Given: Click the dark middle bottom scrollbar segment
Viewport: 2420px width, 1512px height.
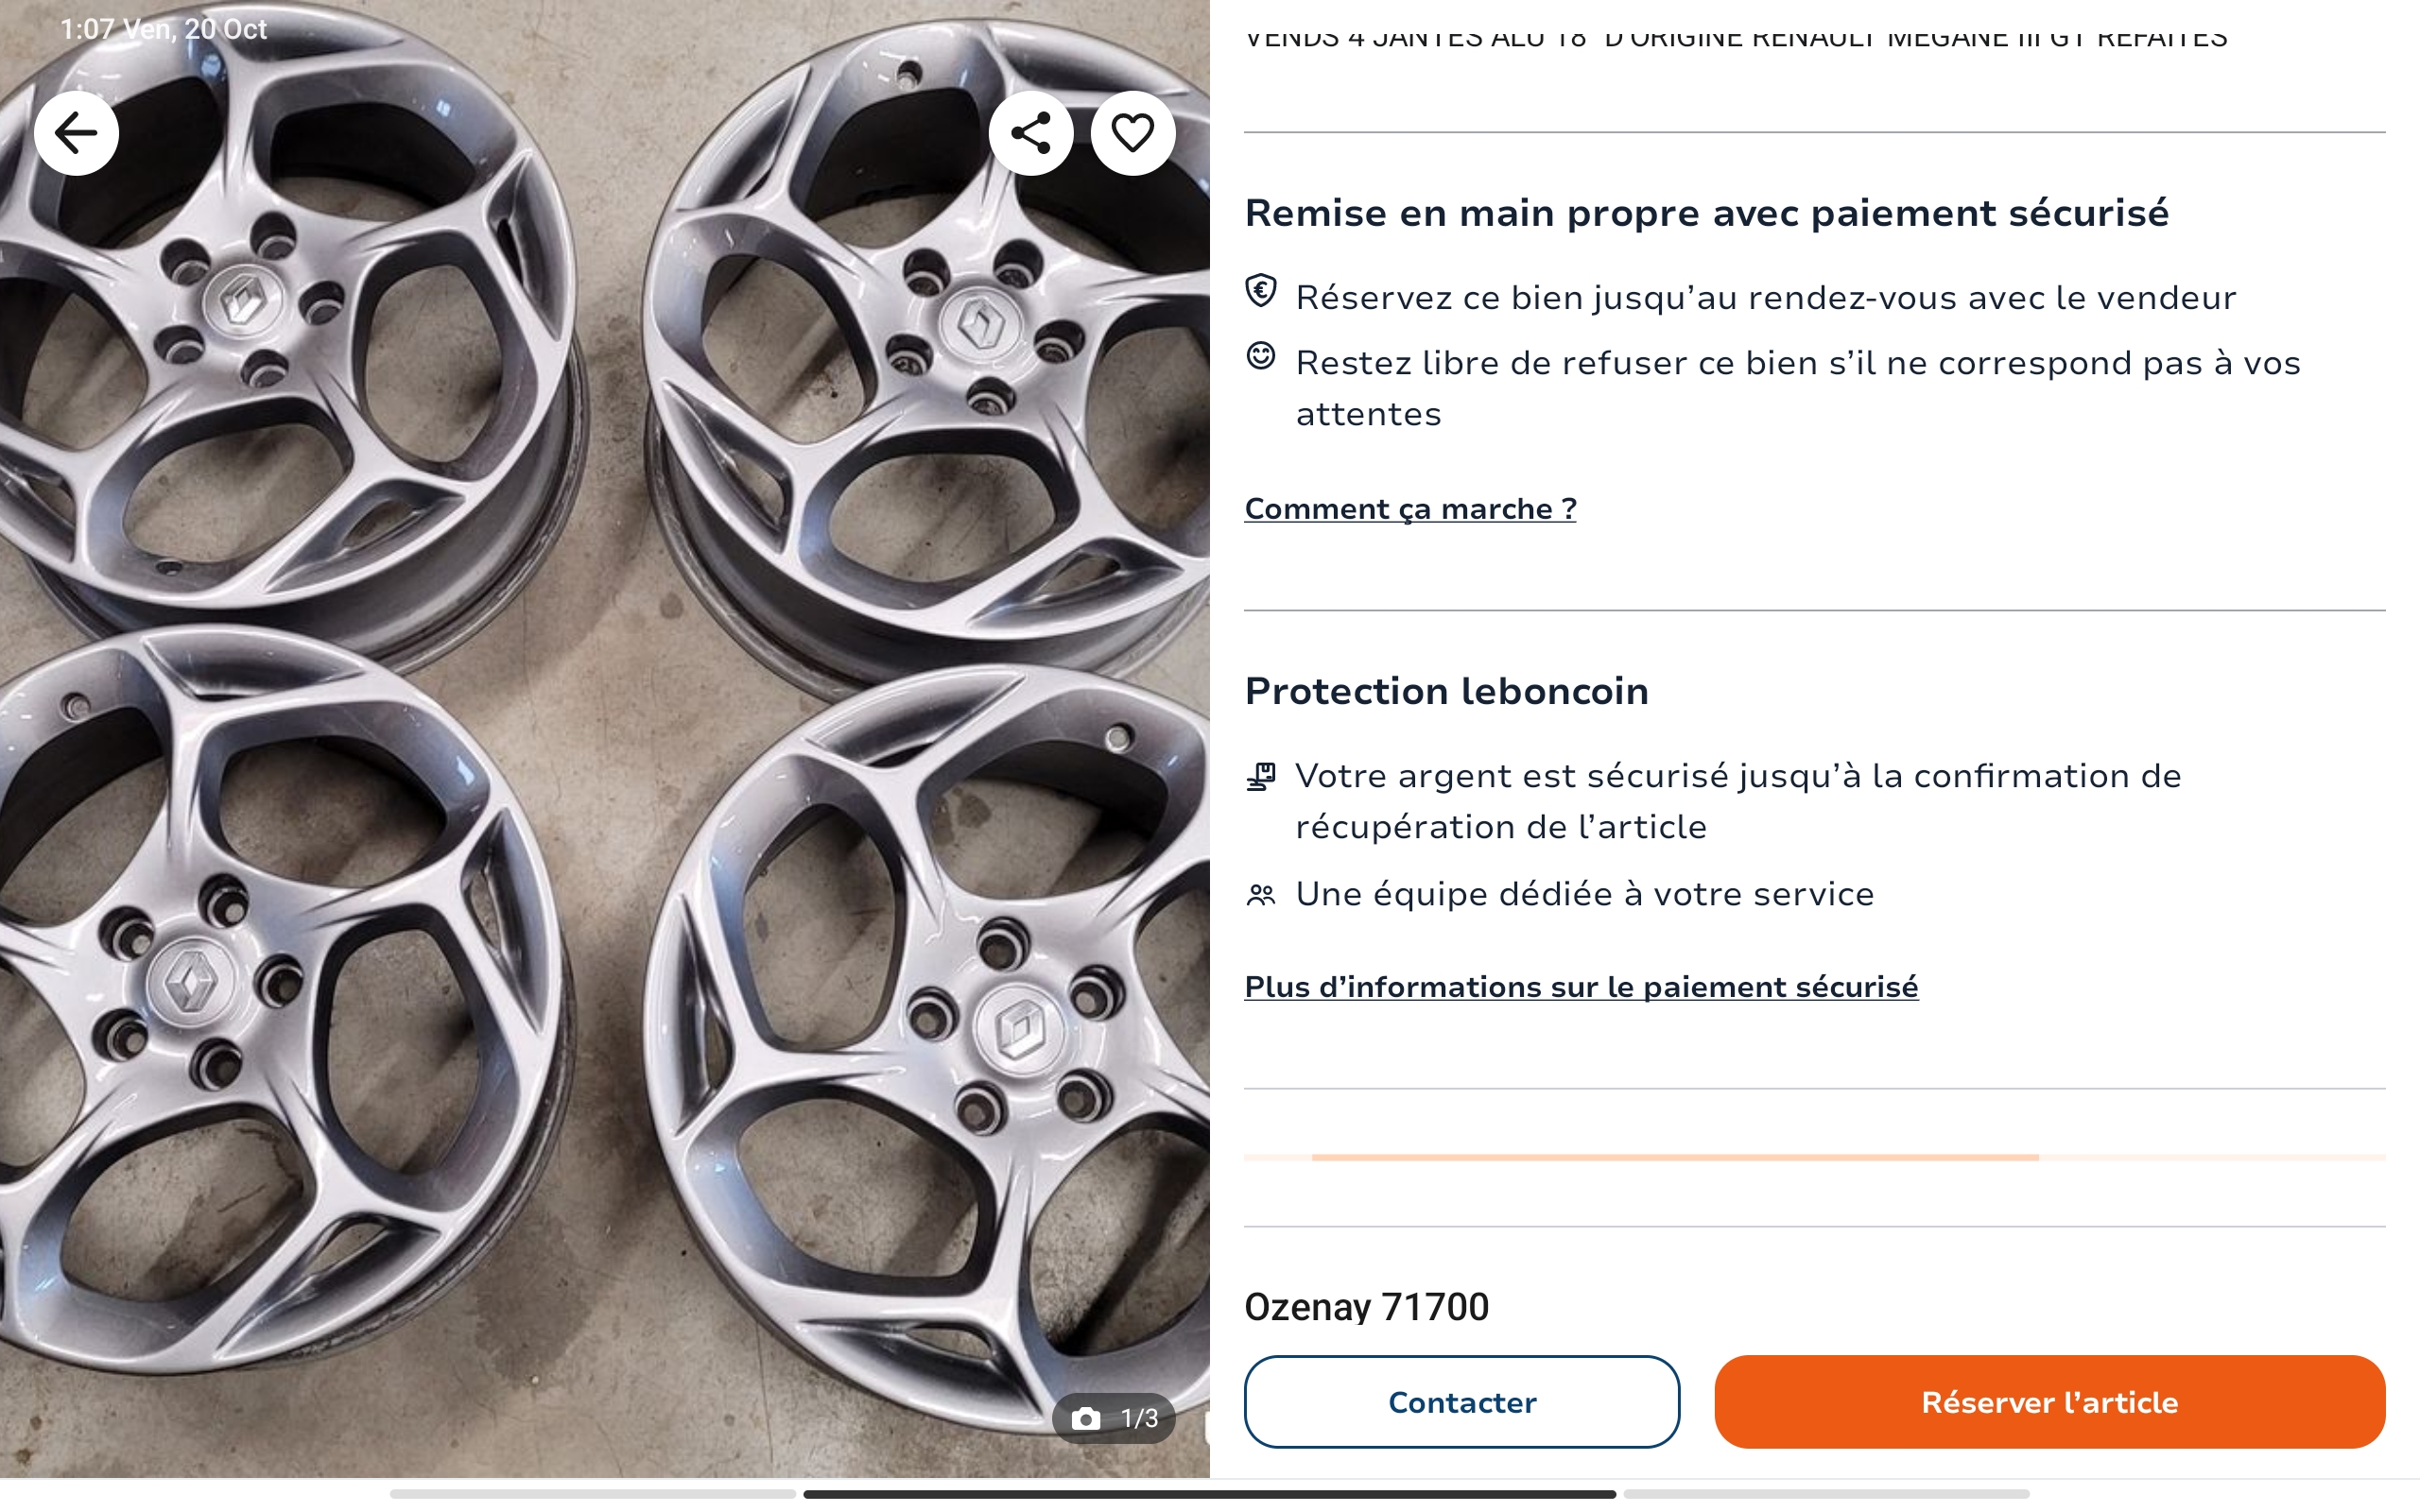Looking at the screenshot, I should pos(1209,1494).
